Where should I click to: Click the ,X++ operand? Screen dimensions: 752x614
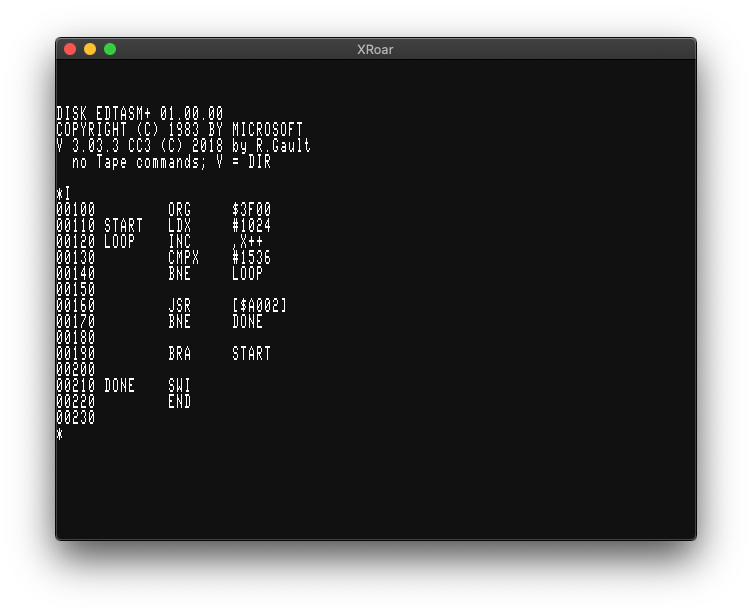coord(247,242)
